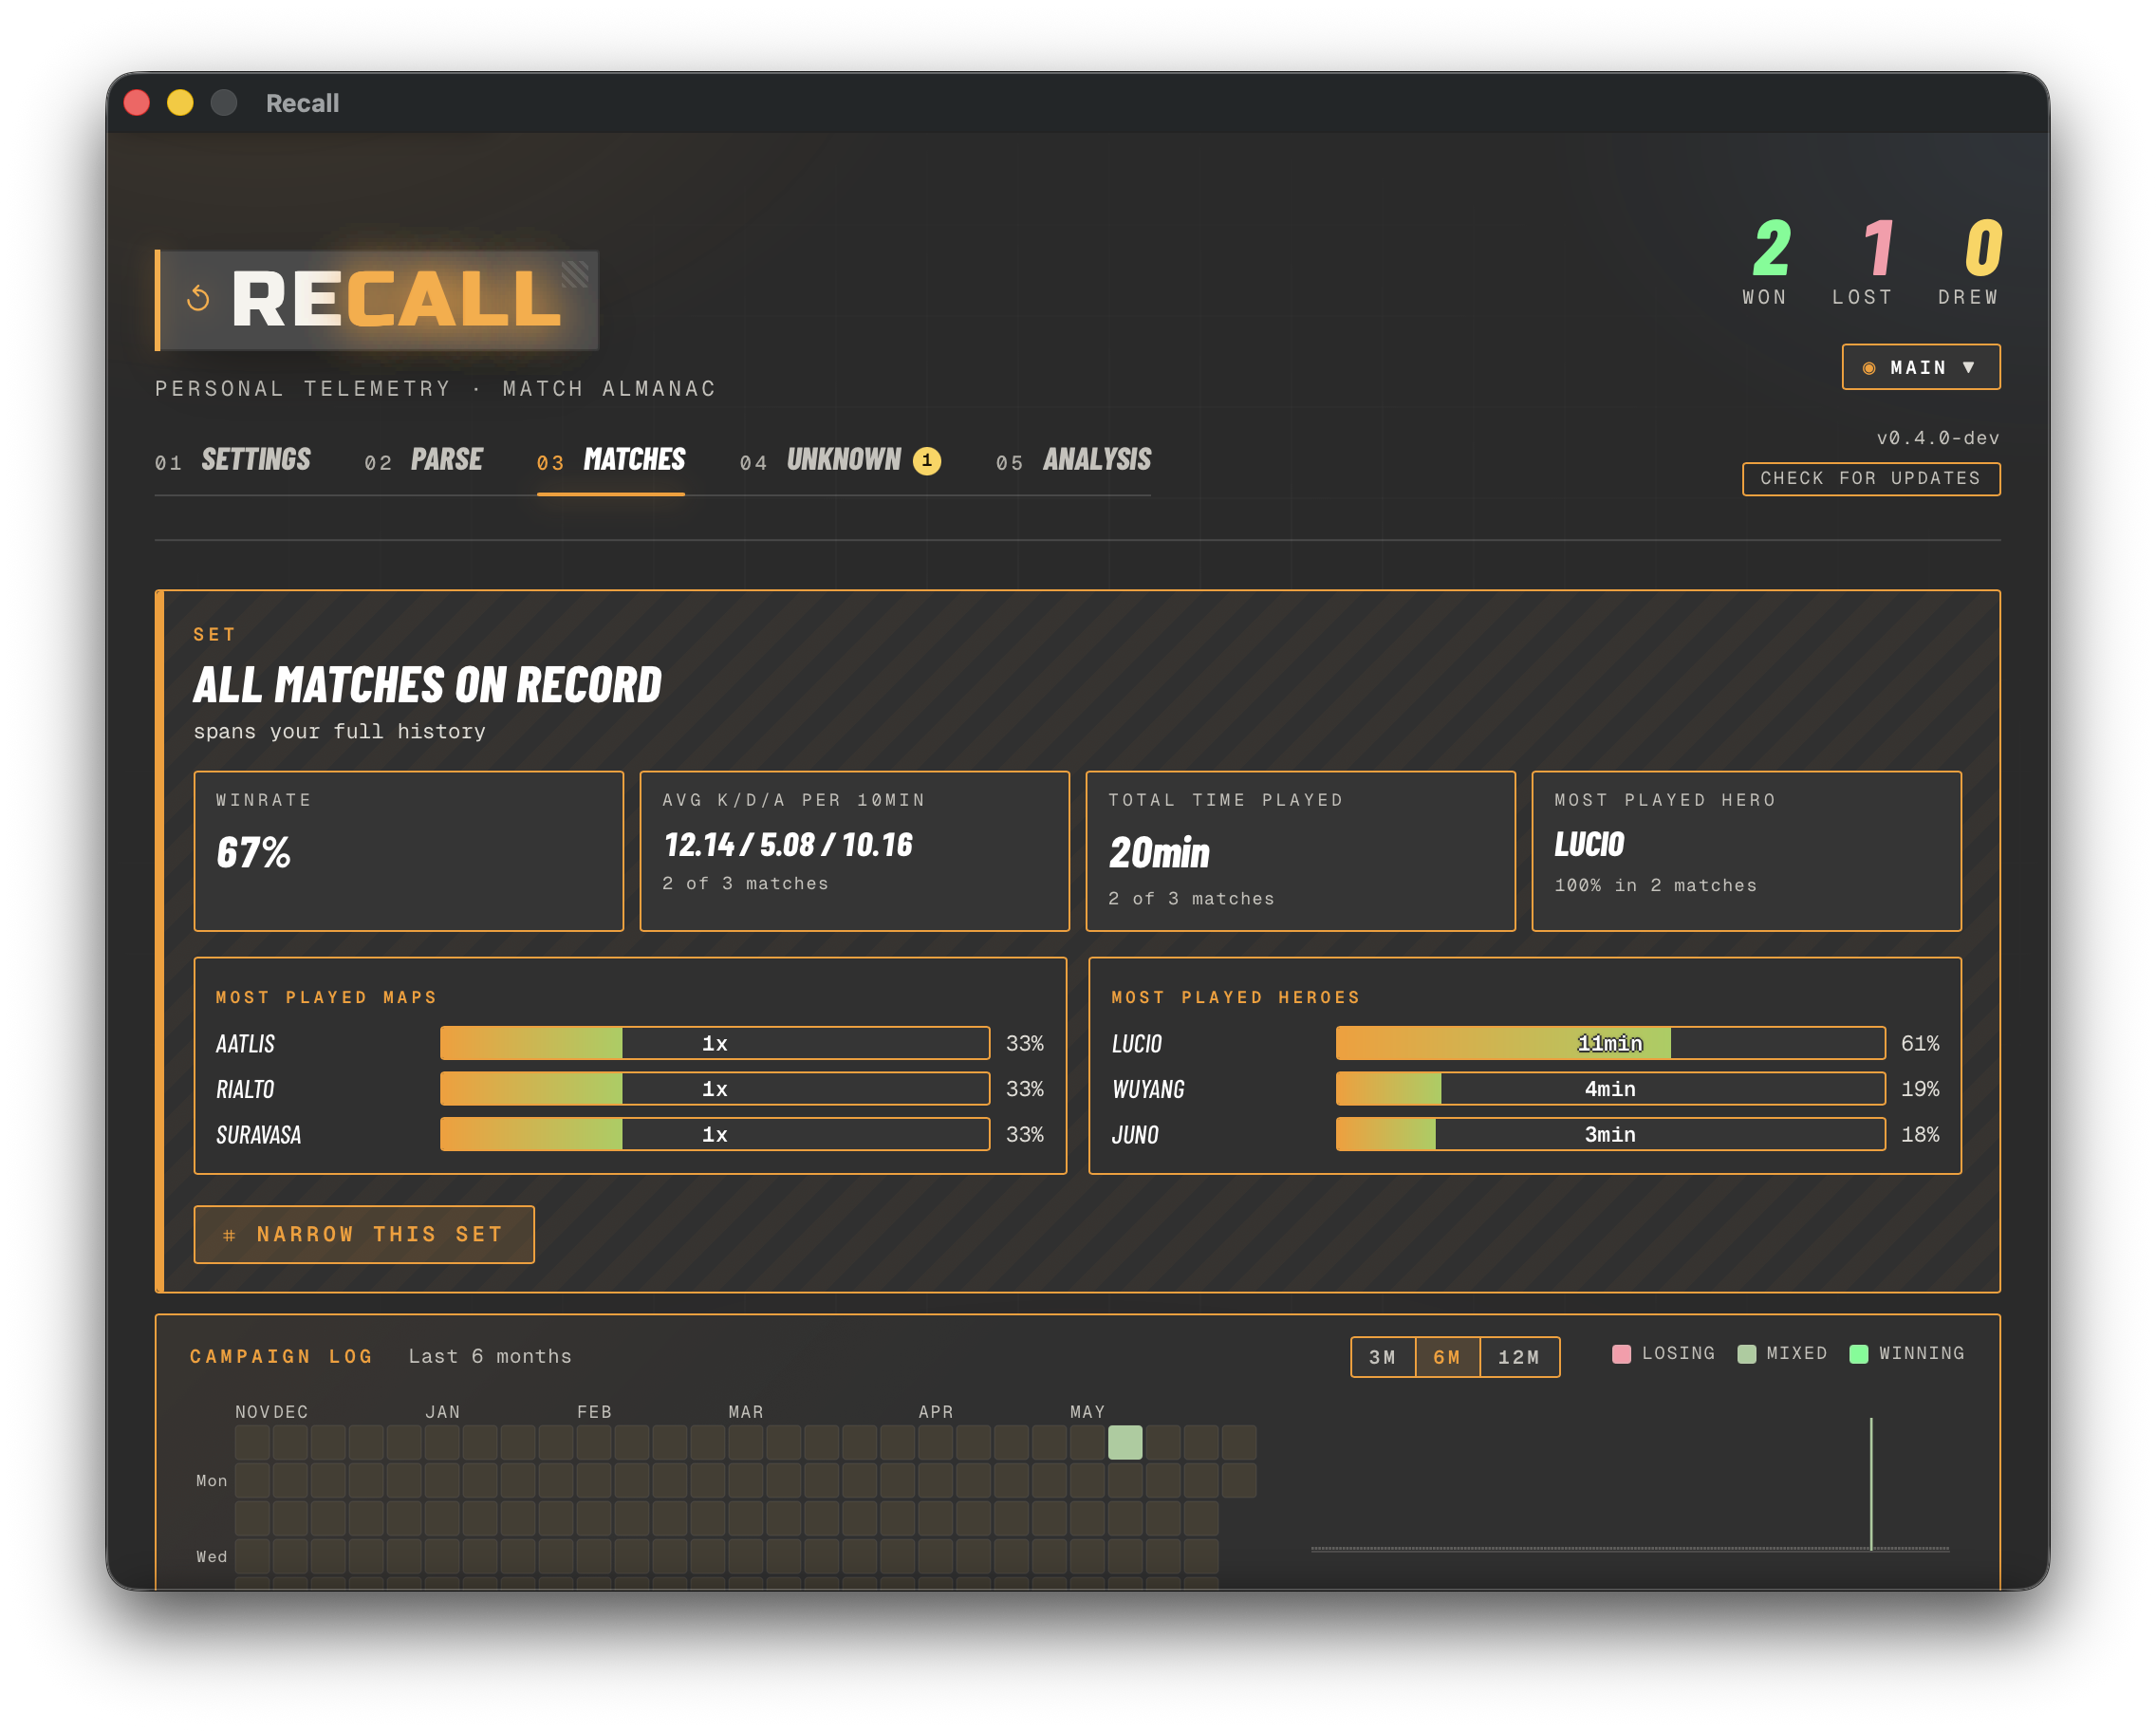Click the Avg K/D/A per 10min card
Viewport: 2156px width, 1731px height.
pyautogui.click(x=854, y=851)
